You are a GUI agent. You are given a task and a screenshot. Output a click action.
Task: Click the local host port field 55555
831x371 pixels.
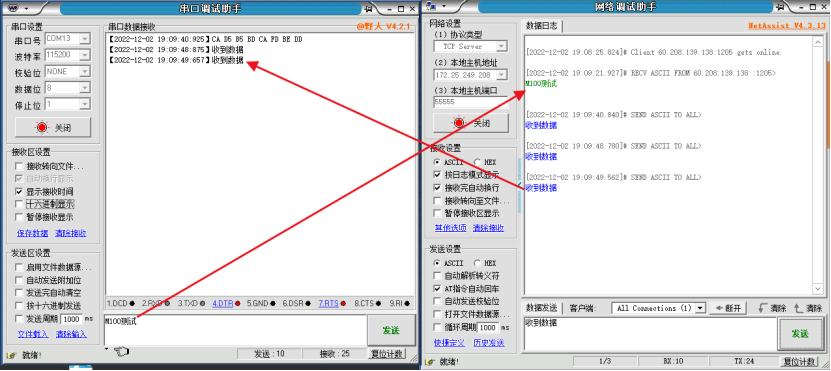point(471,102)
